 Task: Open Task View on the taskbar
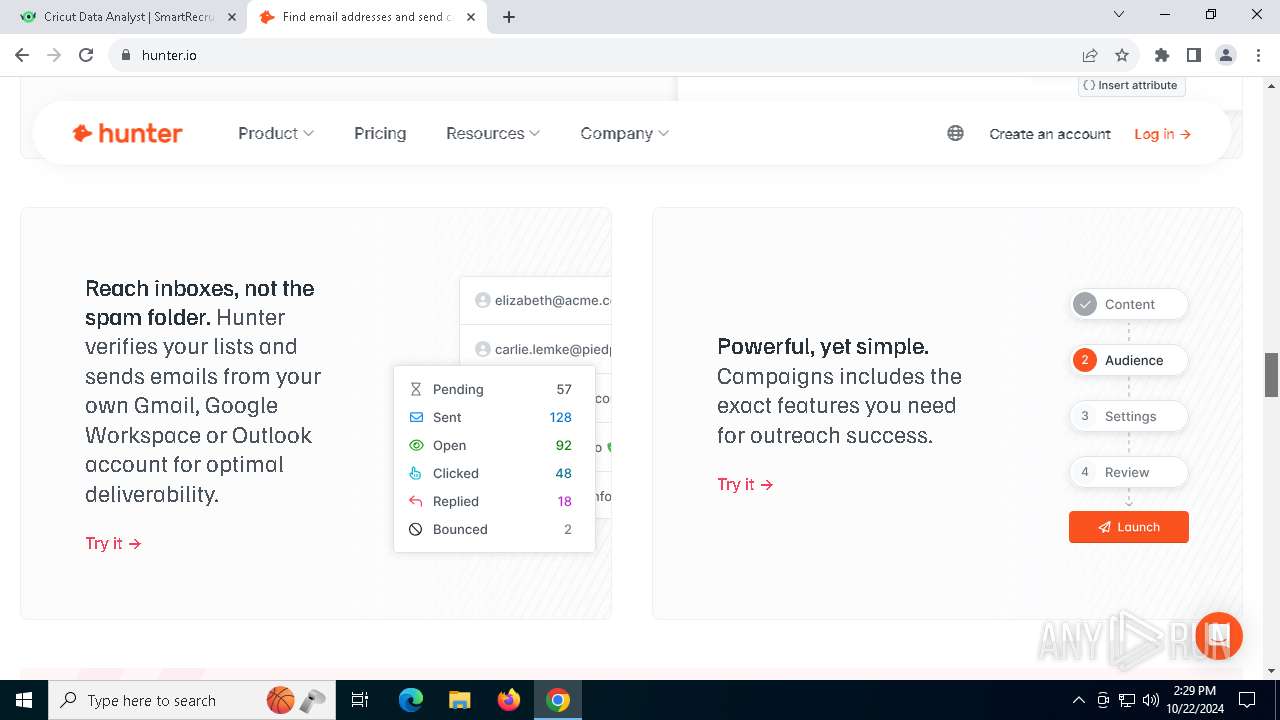click(x=360, y=700)
